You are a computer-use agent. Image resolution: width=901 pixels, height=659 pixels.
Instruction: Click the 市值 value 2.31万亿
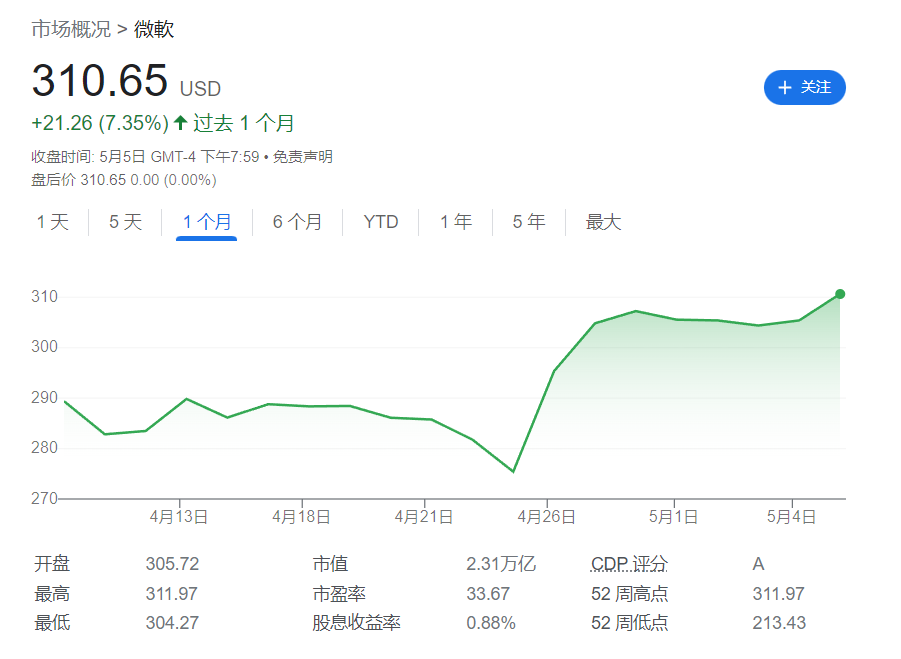501,564
